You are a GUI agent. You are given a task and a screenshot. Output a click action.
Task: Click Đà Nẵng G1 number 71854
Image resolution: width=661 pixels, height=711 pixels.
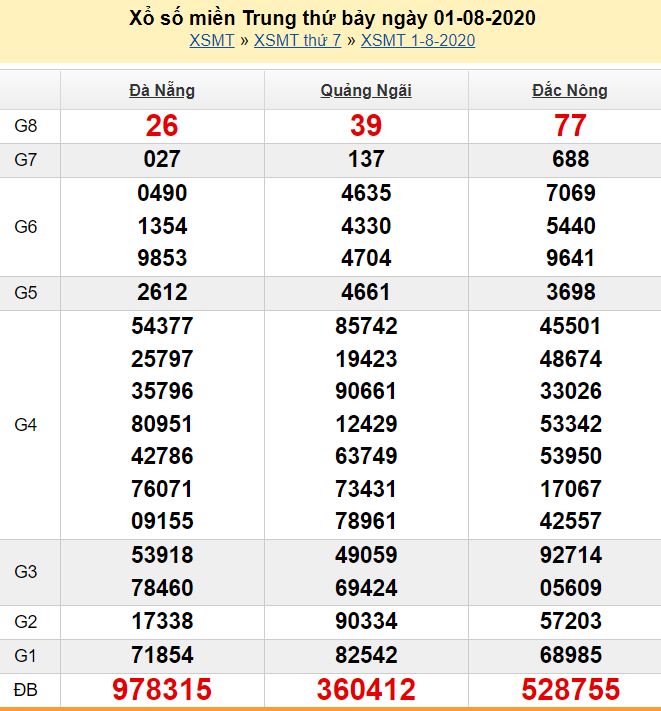click(x=162, y=655)
